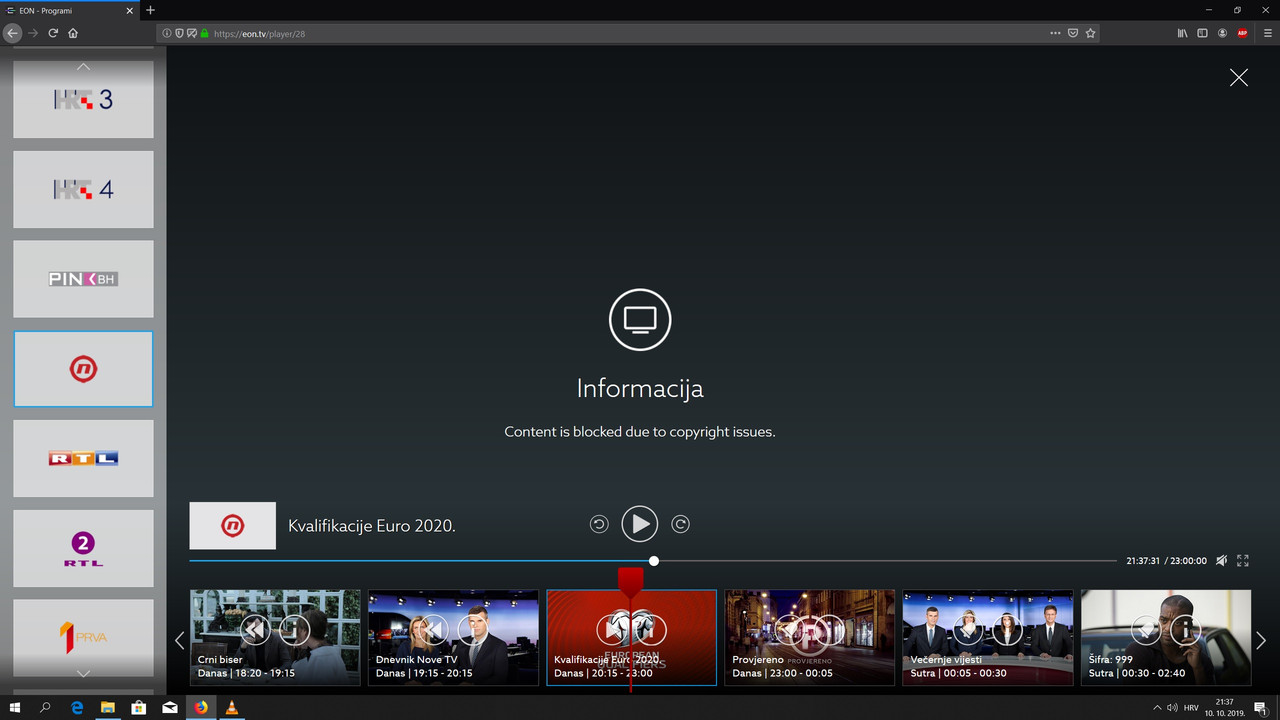The width and height of the screenshot is (1280, 720).
Task: Select the Prva channel tile
Action: pos(83,637)
